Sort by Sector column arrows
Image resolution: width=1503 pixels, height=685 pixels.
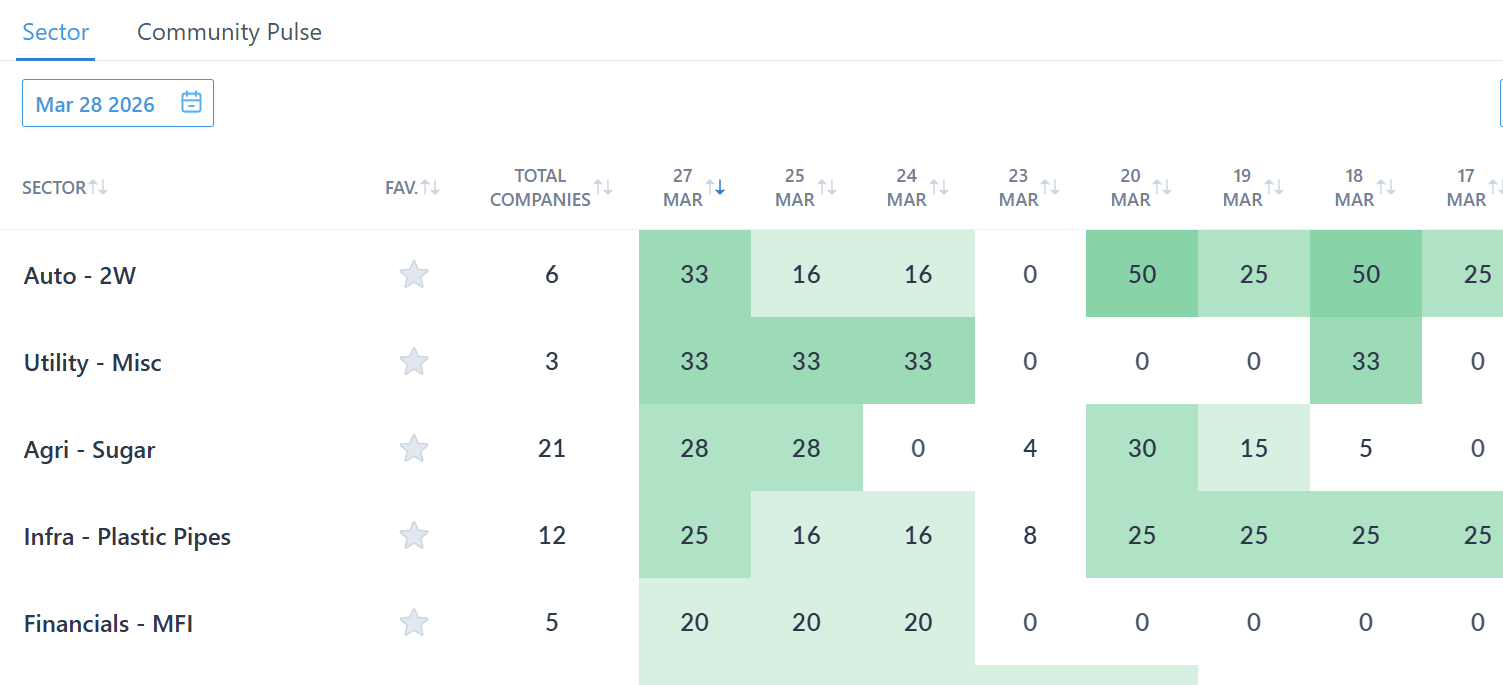tap(98, 187)
